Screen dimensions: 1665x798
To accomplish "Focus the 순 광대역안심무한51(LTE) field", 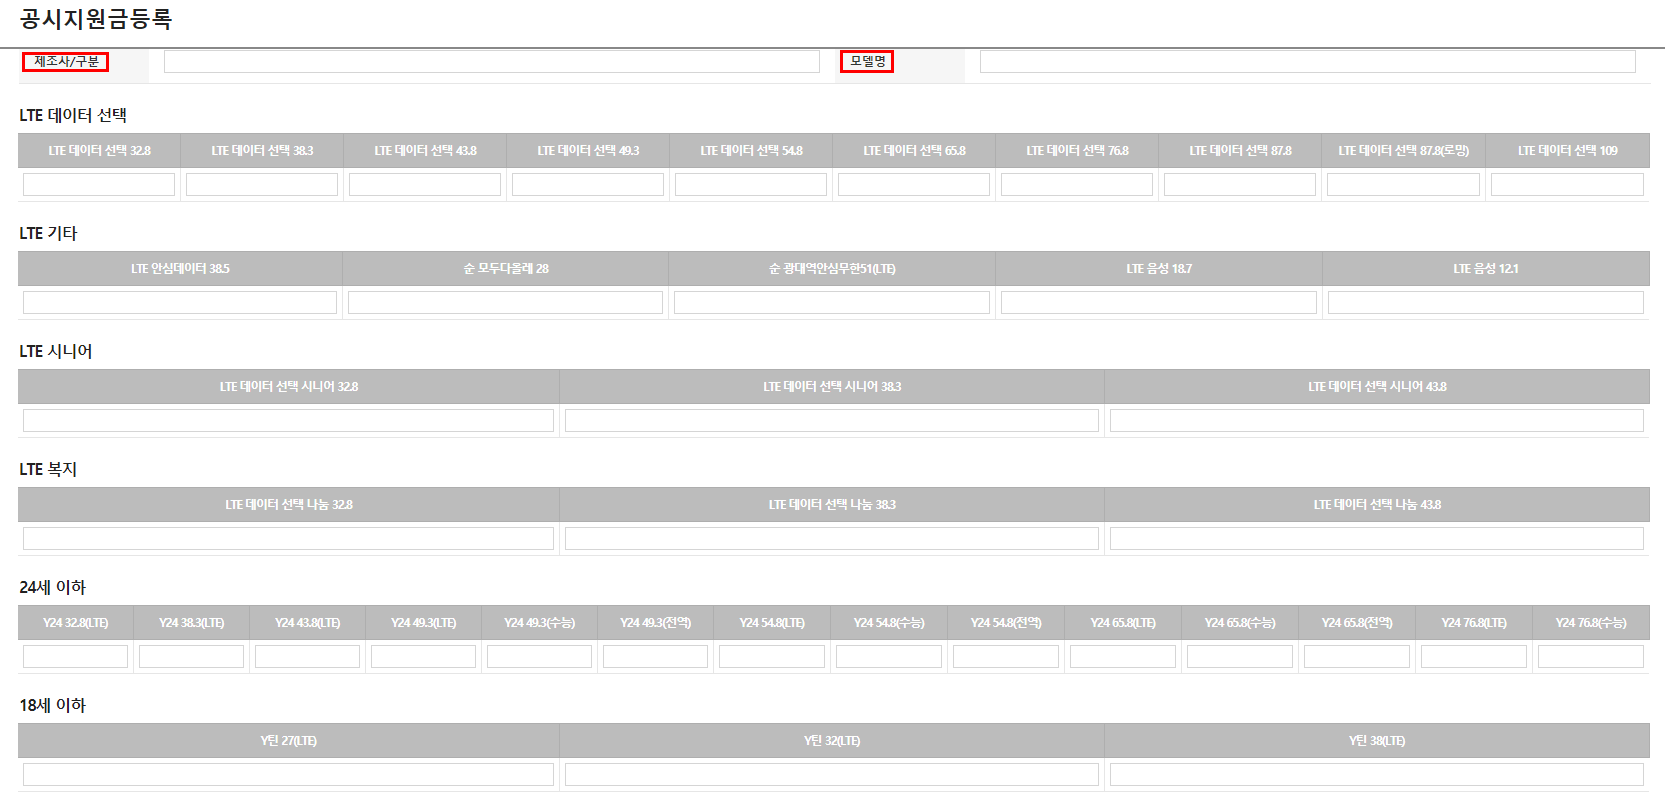I will click(x=832, y=303).
